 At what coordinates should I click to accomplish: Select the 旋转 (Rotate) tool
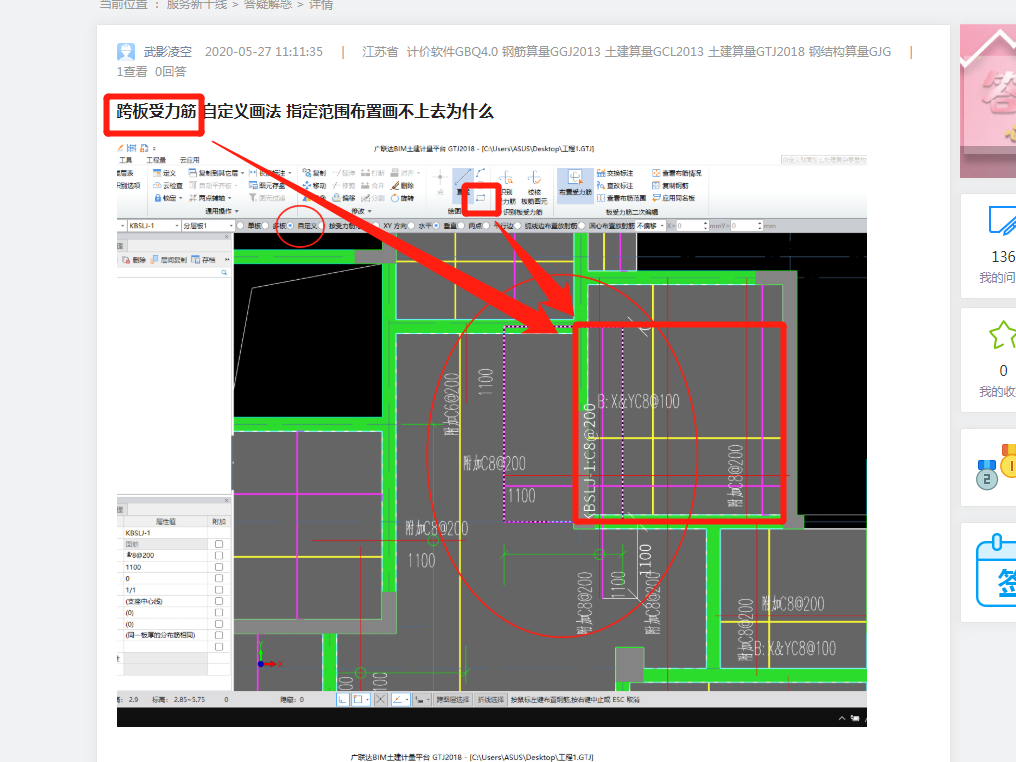(x=402, y=198)
